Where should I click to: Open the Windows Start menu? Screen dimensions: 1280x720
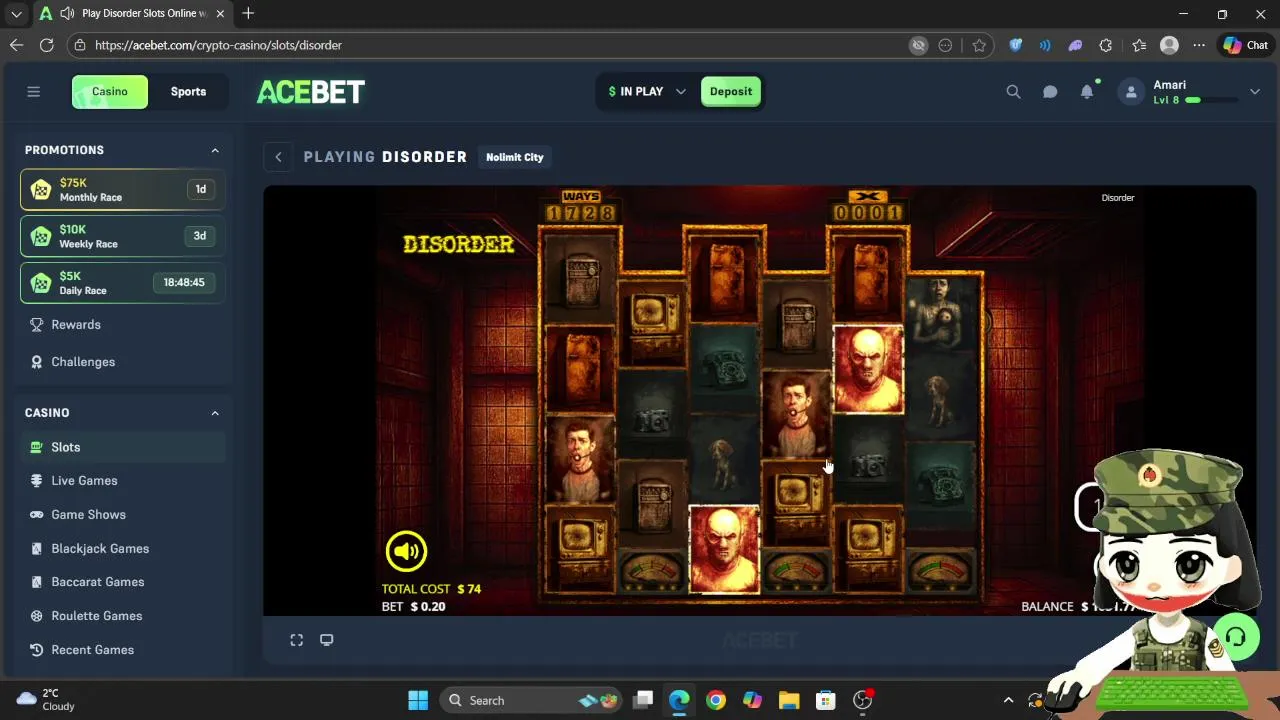point(418,700)
